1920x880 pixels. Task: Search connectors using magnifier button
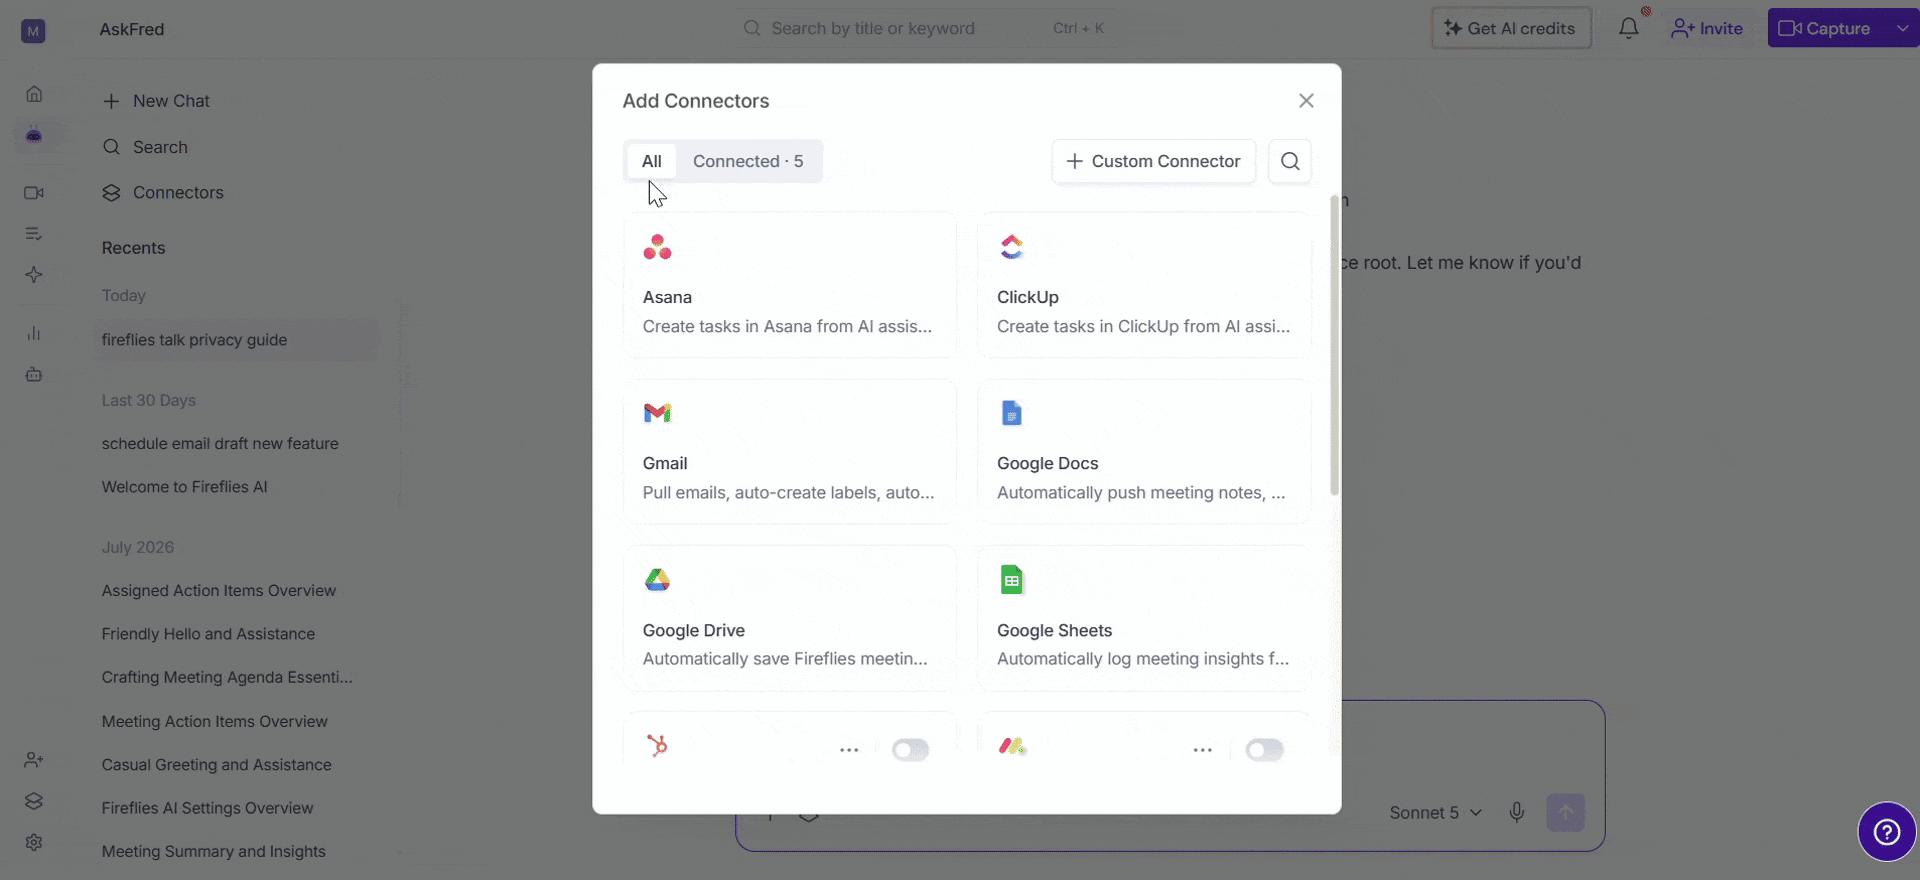[x=1290, y=161]
